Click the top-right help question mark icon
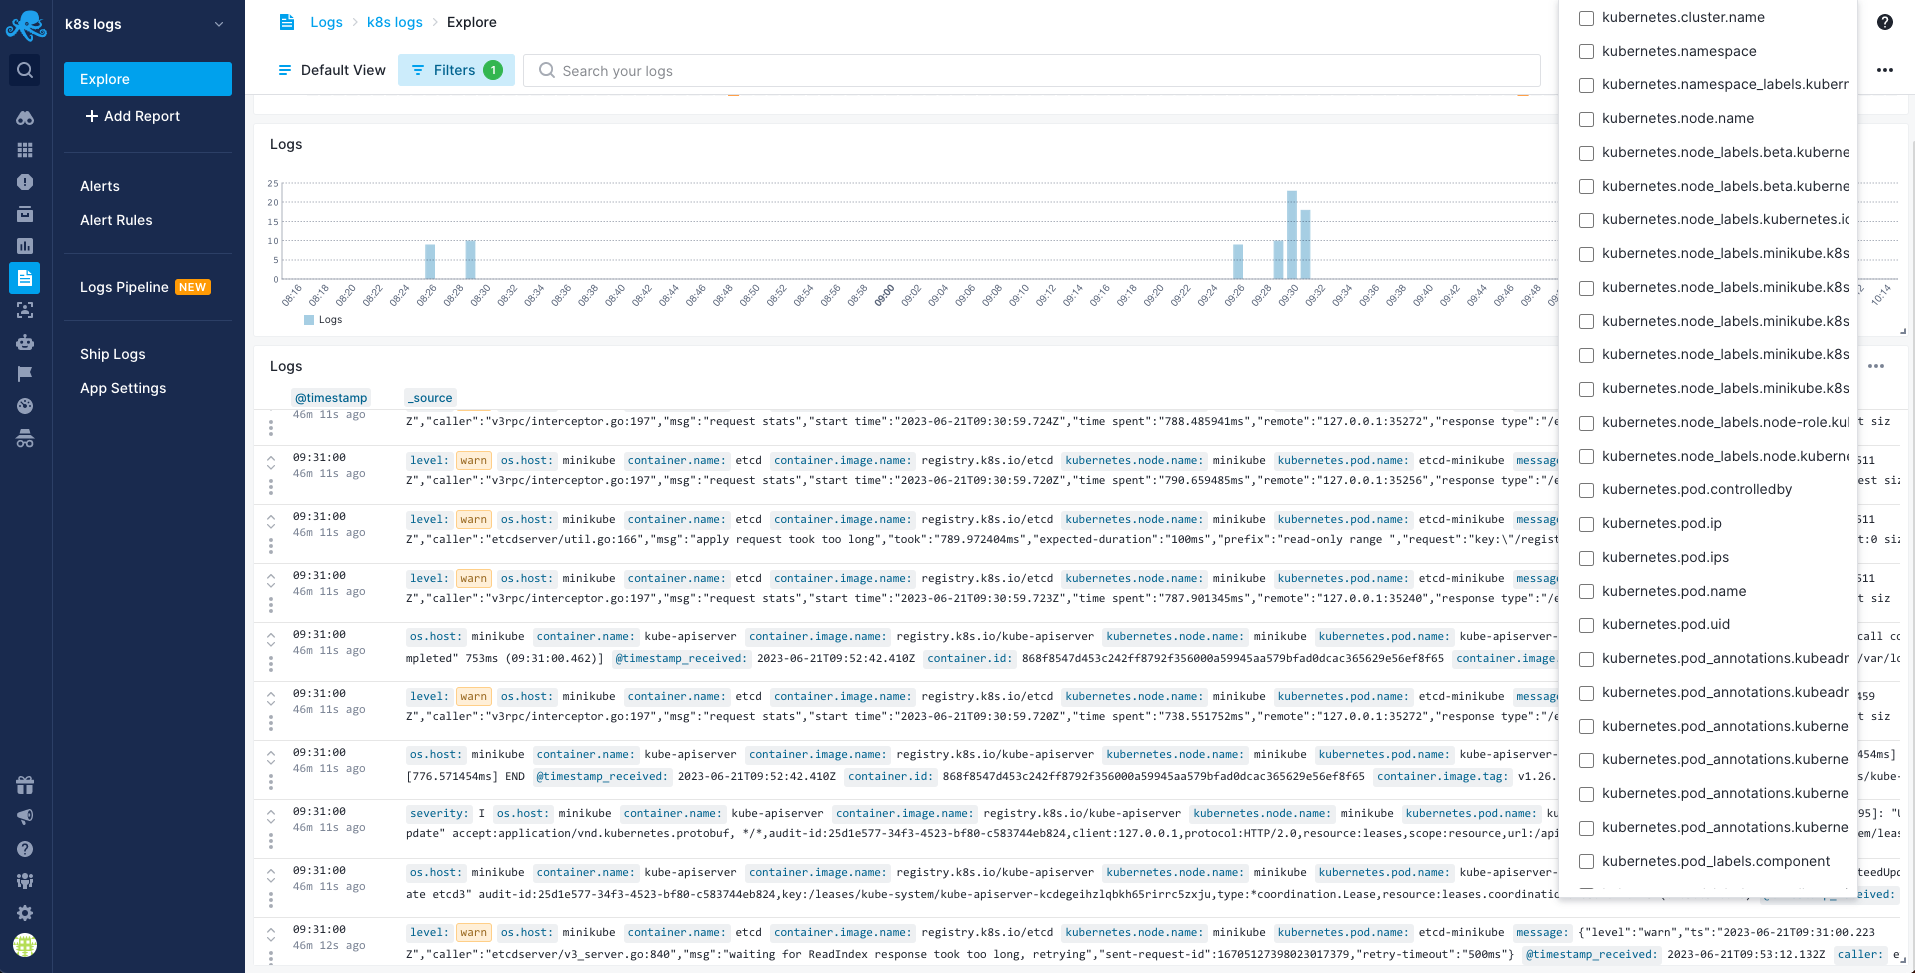1915x973 pixels. [1885, 22]
